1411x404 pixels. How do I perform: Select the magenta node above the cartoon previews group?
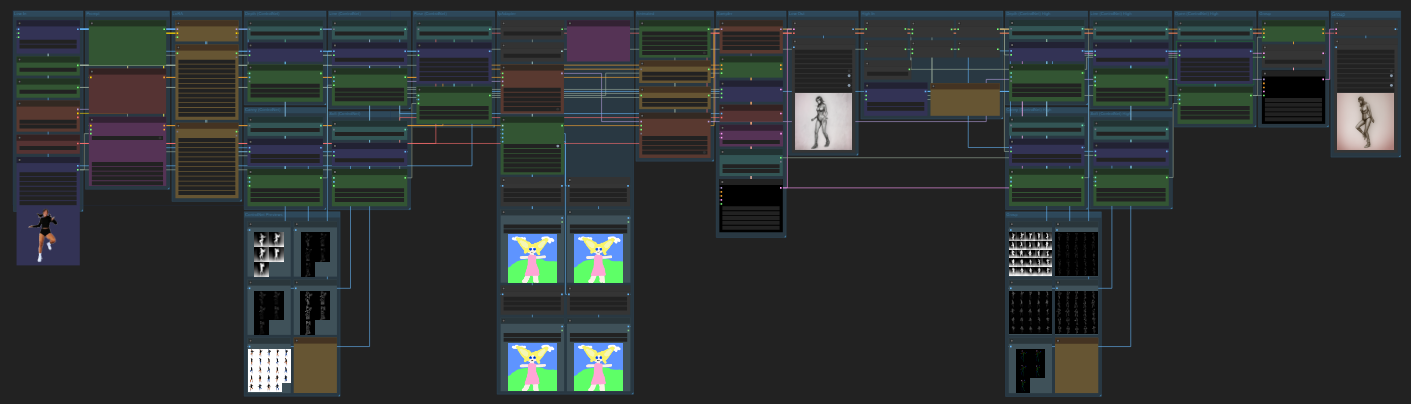(598, 43)
